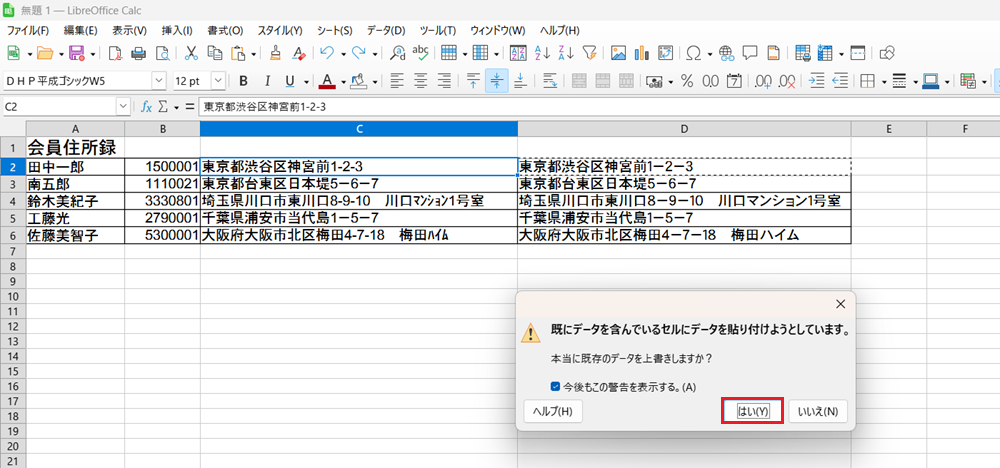Viewport: 1000px width, 468px height.
Task: Open Find and Replace
Action: click(x=397, y=53)
